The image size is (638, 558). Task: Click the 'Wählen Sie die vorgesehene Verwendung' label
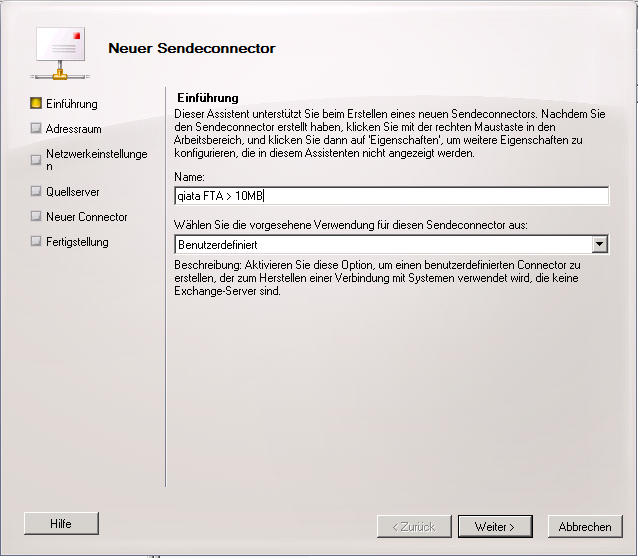click(351, 225)
